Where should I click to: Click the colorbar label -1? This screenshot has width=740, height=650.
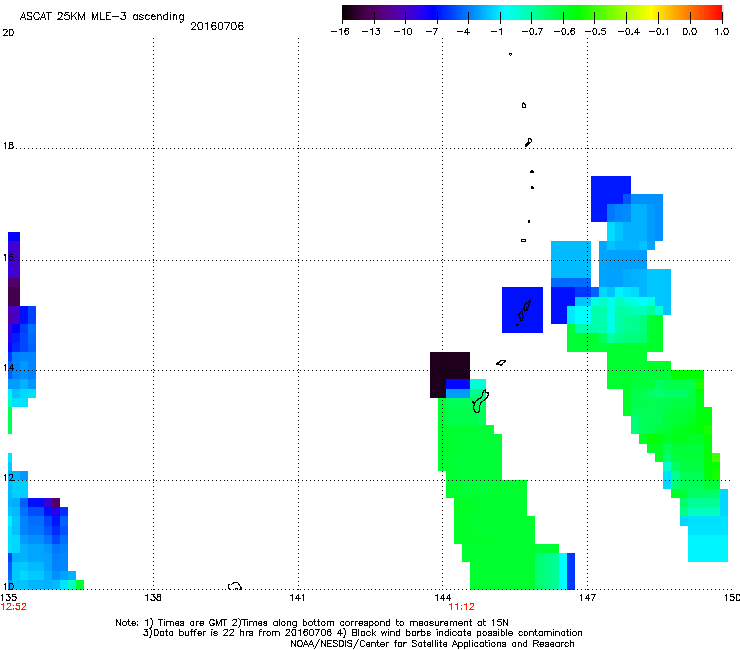point(496,32)
